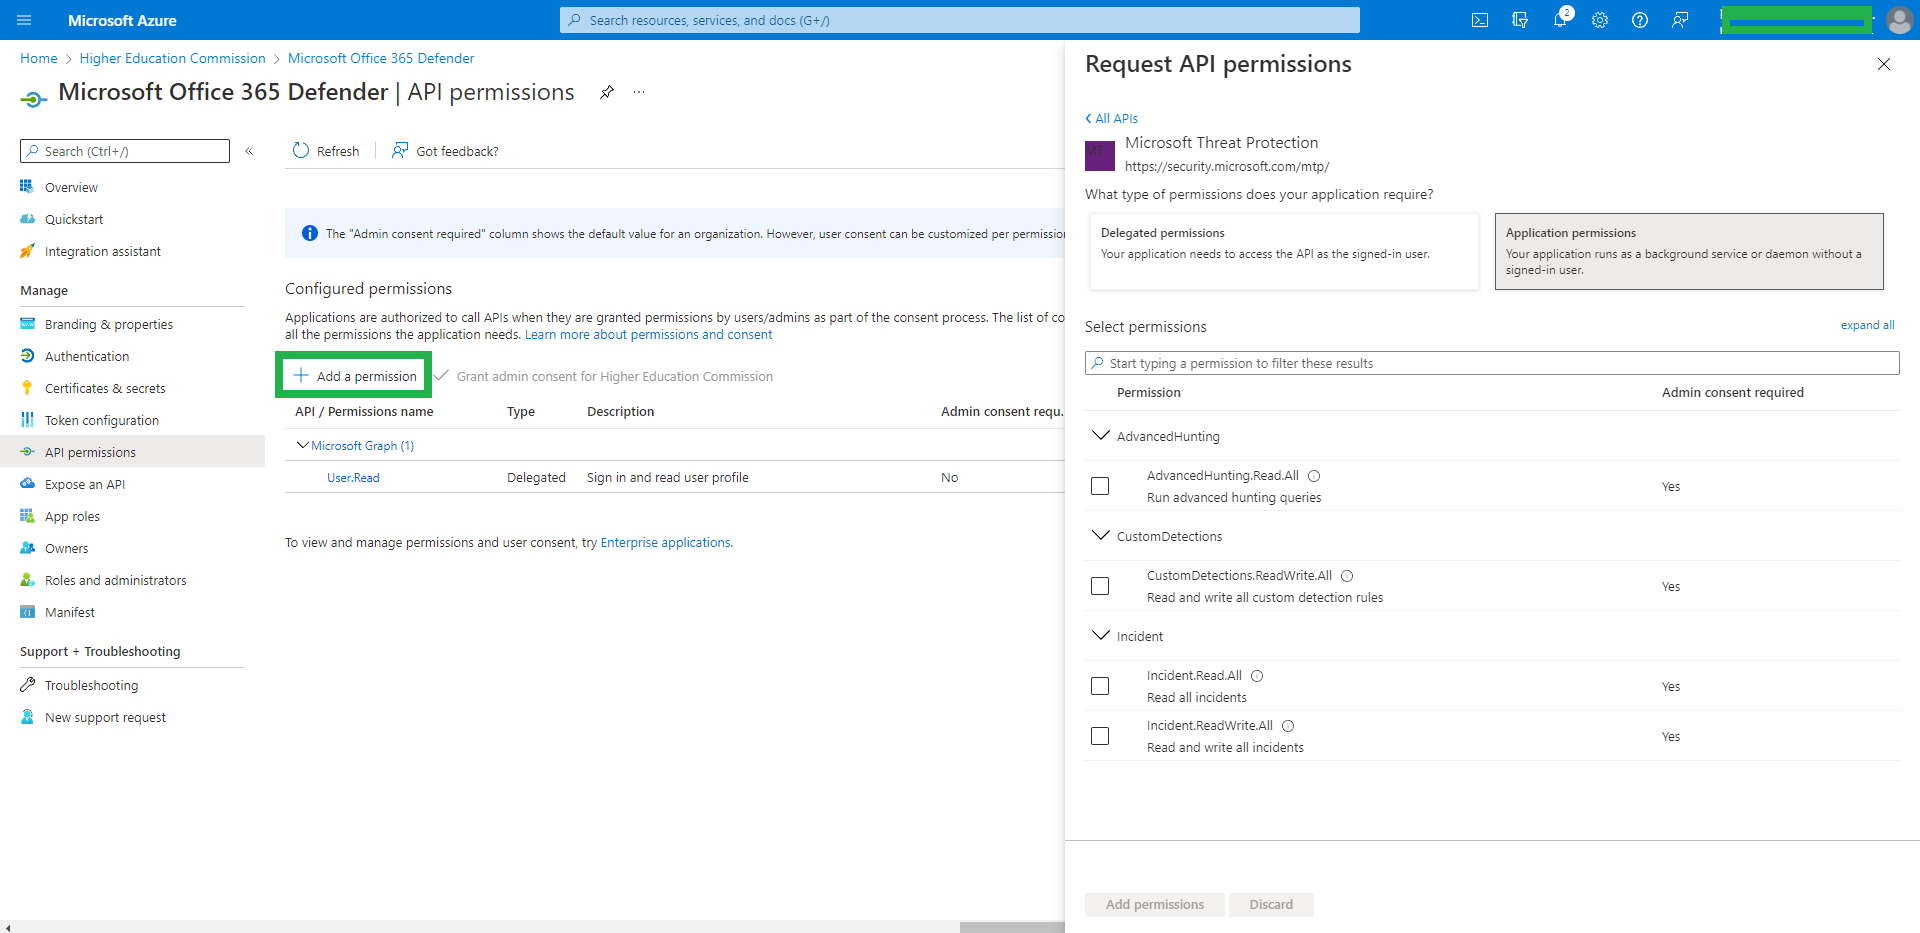The height and width of the screenshot is (933, 1920).
Task: Click the sidebar Search (Ctrl+/) field
Action: pyautogui.click(x=125, y=151)
